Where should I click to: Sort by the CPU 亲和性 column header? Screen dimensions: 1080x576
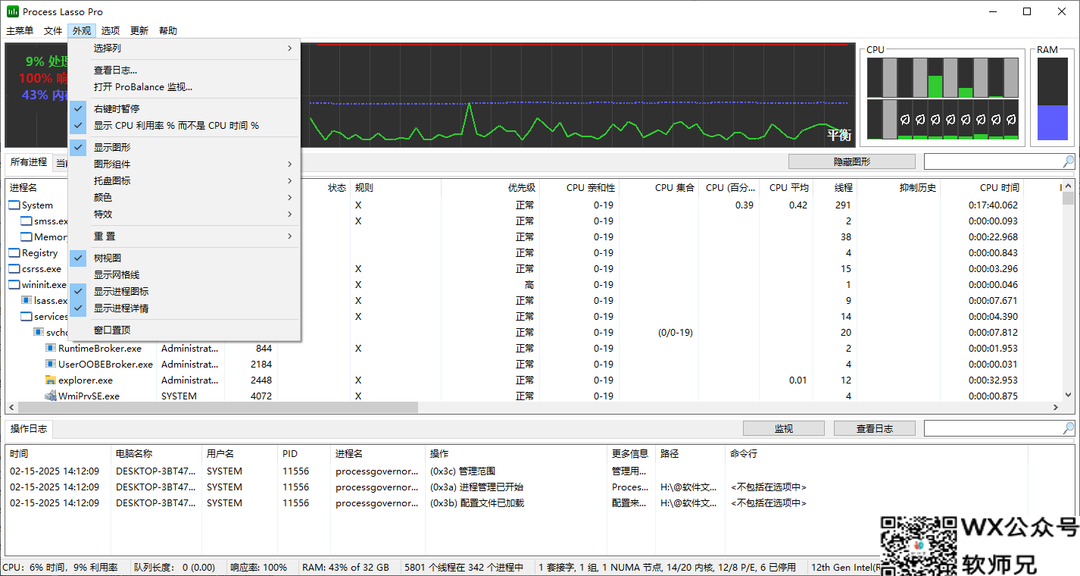579,187
